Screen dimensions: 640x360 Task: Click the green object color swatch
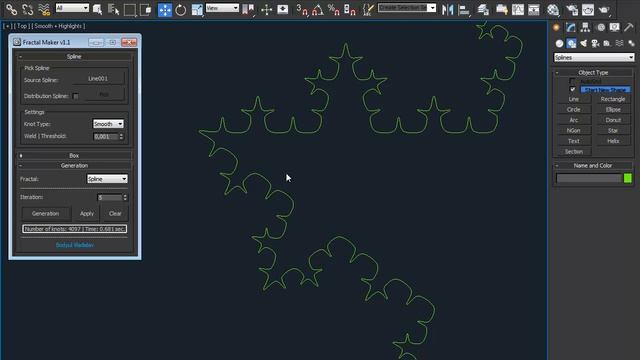[628, 178]
